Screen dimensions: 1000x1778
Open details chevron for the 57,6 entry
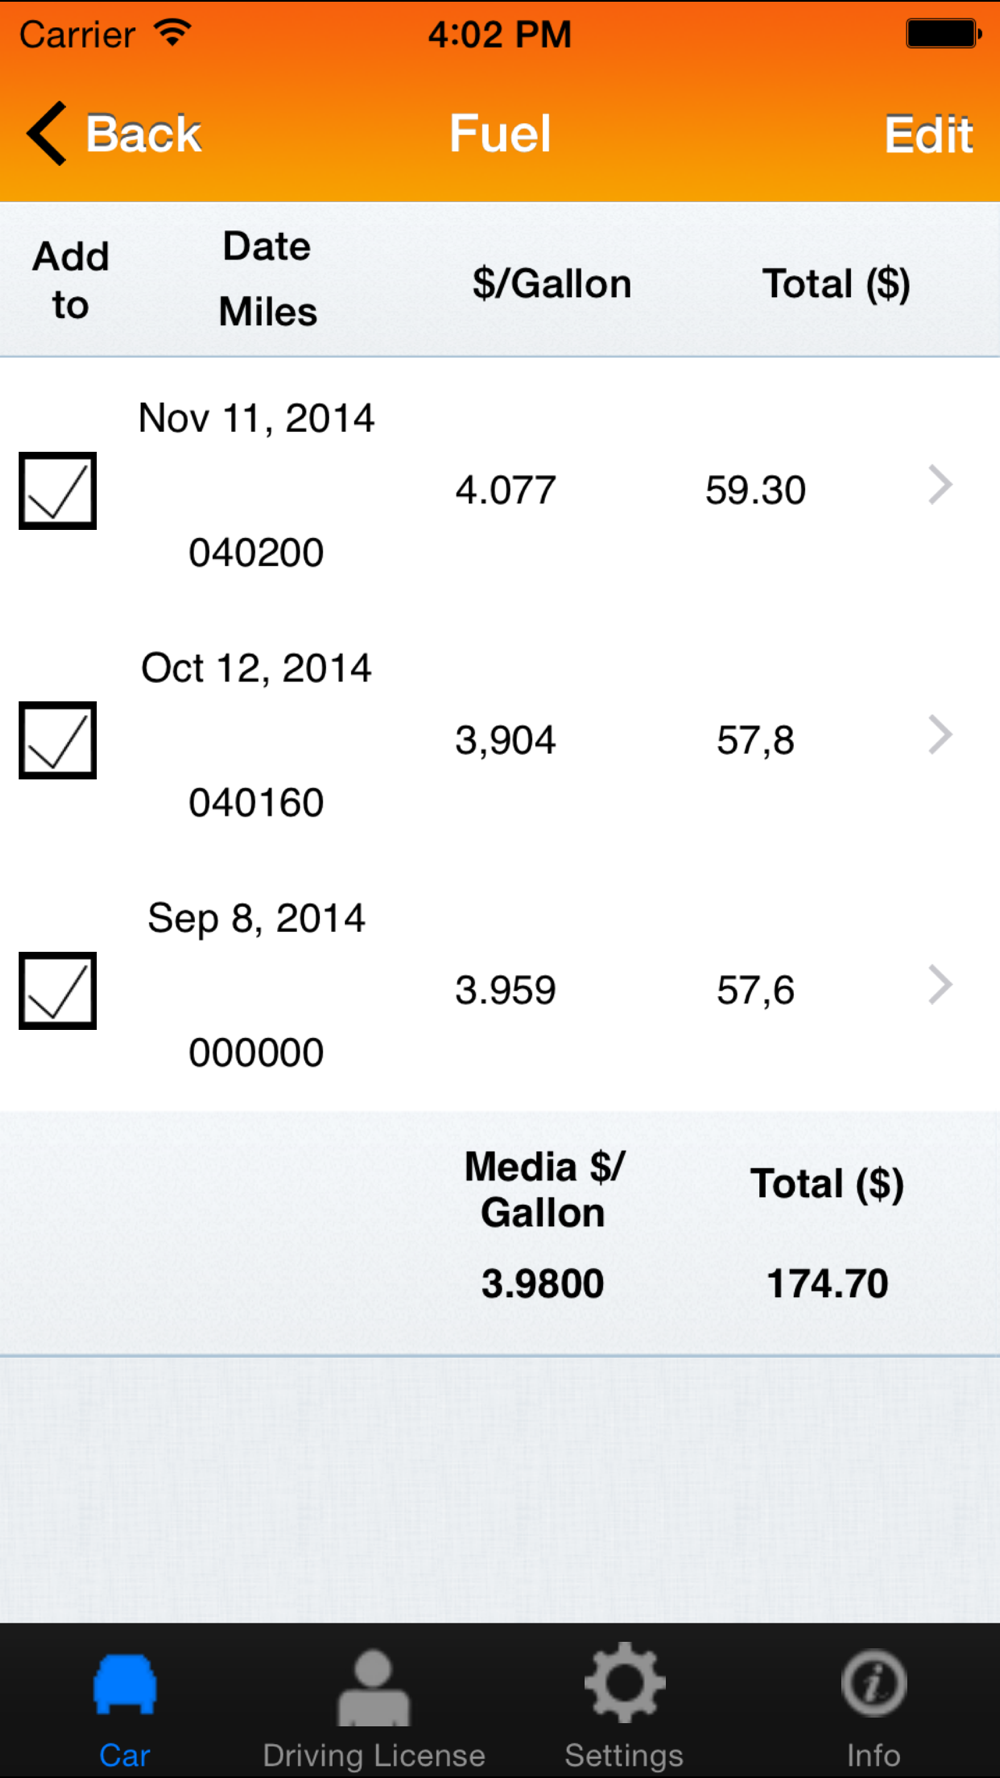pos(939,985)
